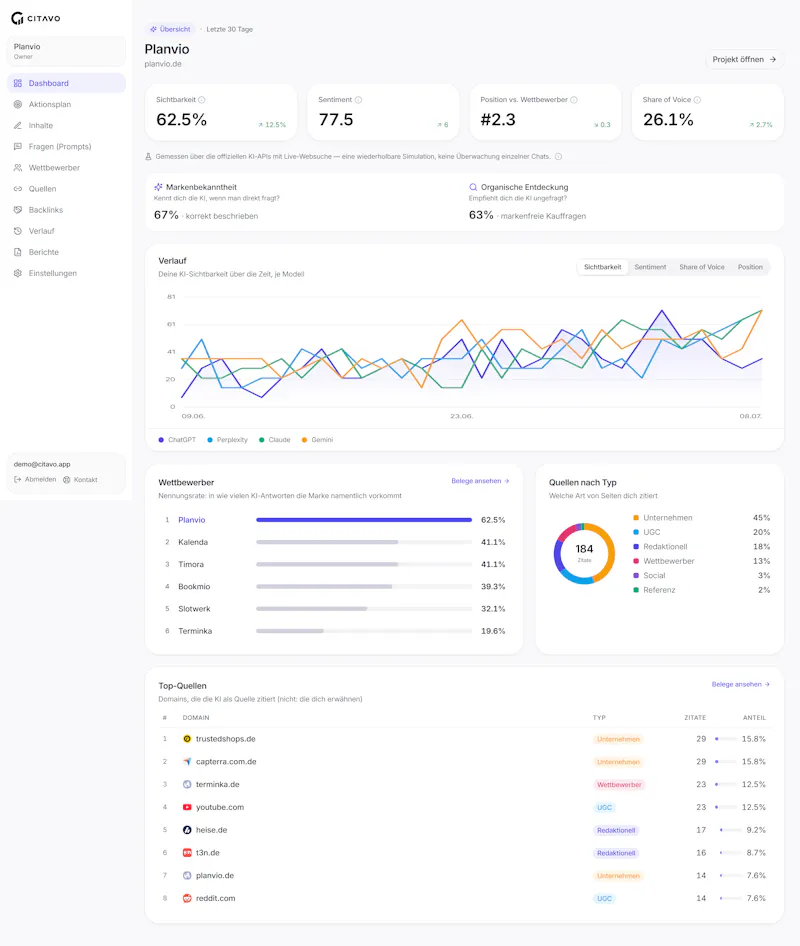Click the Projekt öffnen button

tap(744, 59)
